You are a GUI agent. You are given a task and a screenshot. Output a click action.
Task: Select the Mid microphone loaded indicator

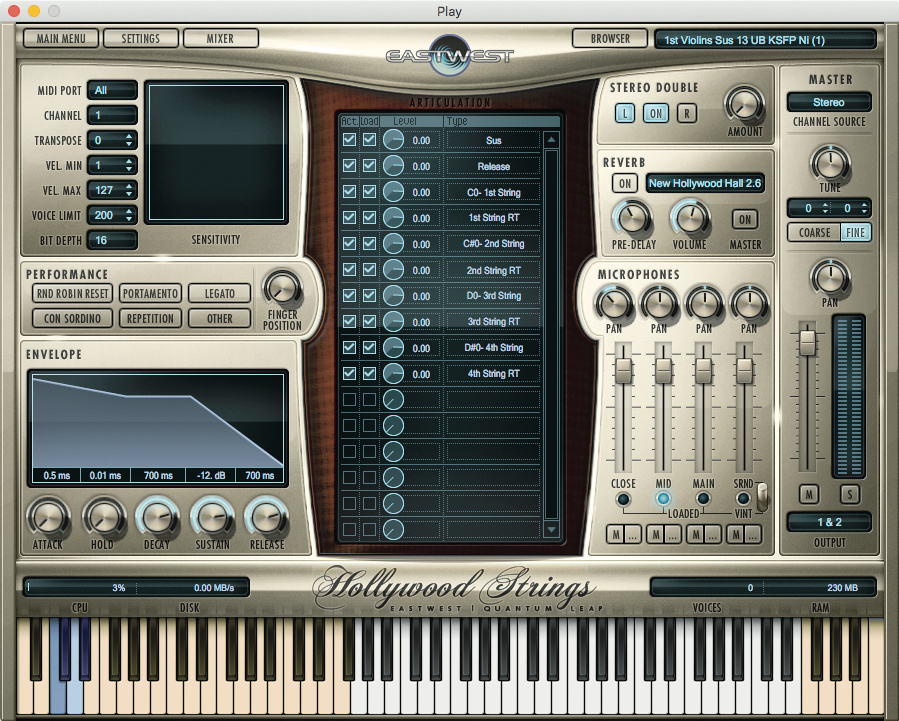pyautogui.click(x=663, y=499)
